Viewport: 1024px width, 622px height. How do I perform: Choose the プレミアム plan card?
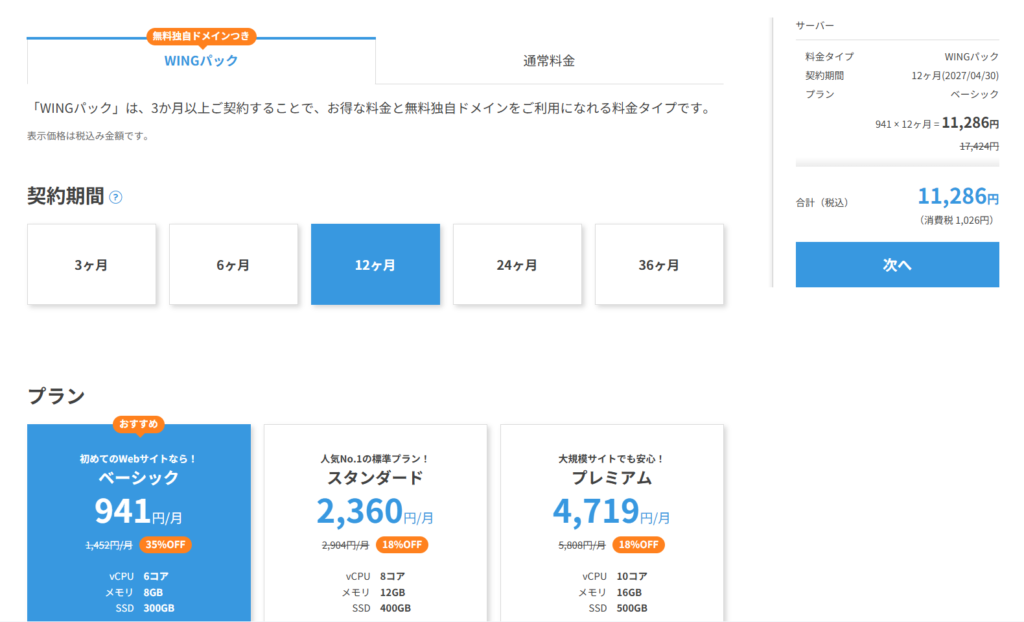[x=612, y=523]
